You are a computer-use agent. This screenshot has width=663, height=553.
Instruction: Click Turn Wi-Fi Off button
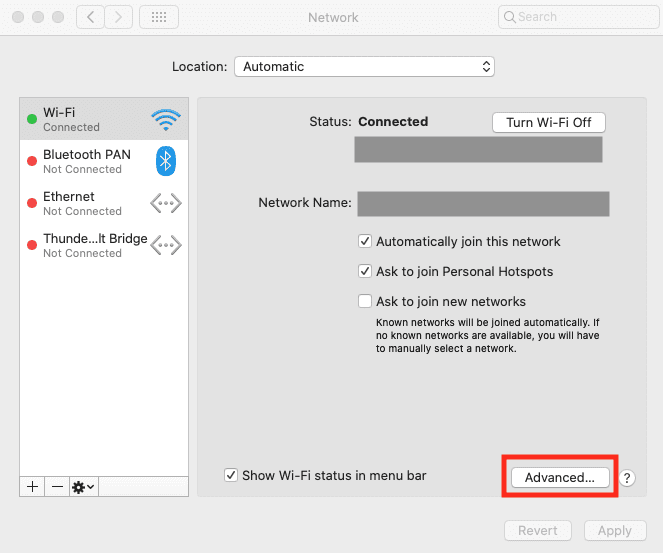tap(549, 123)
